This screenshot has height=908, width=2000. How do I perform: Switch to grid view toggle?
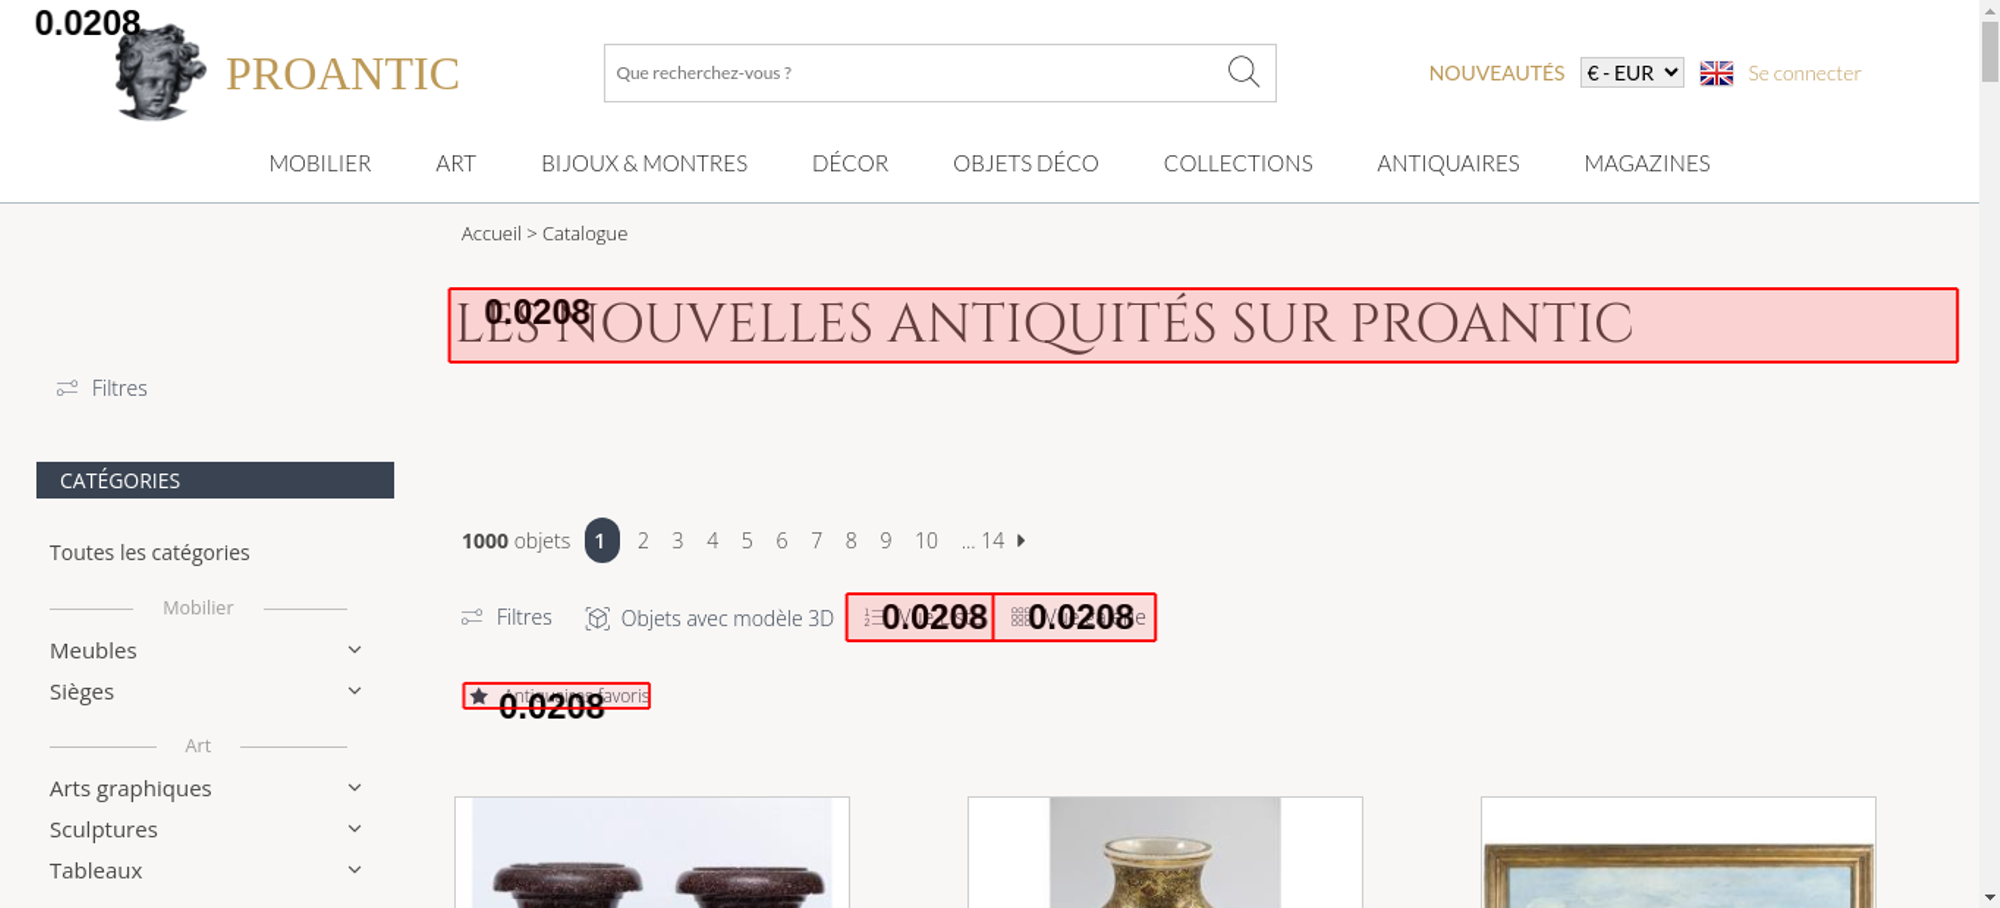coord(1075,617)
